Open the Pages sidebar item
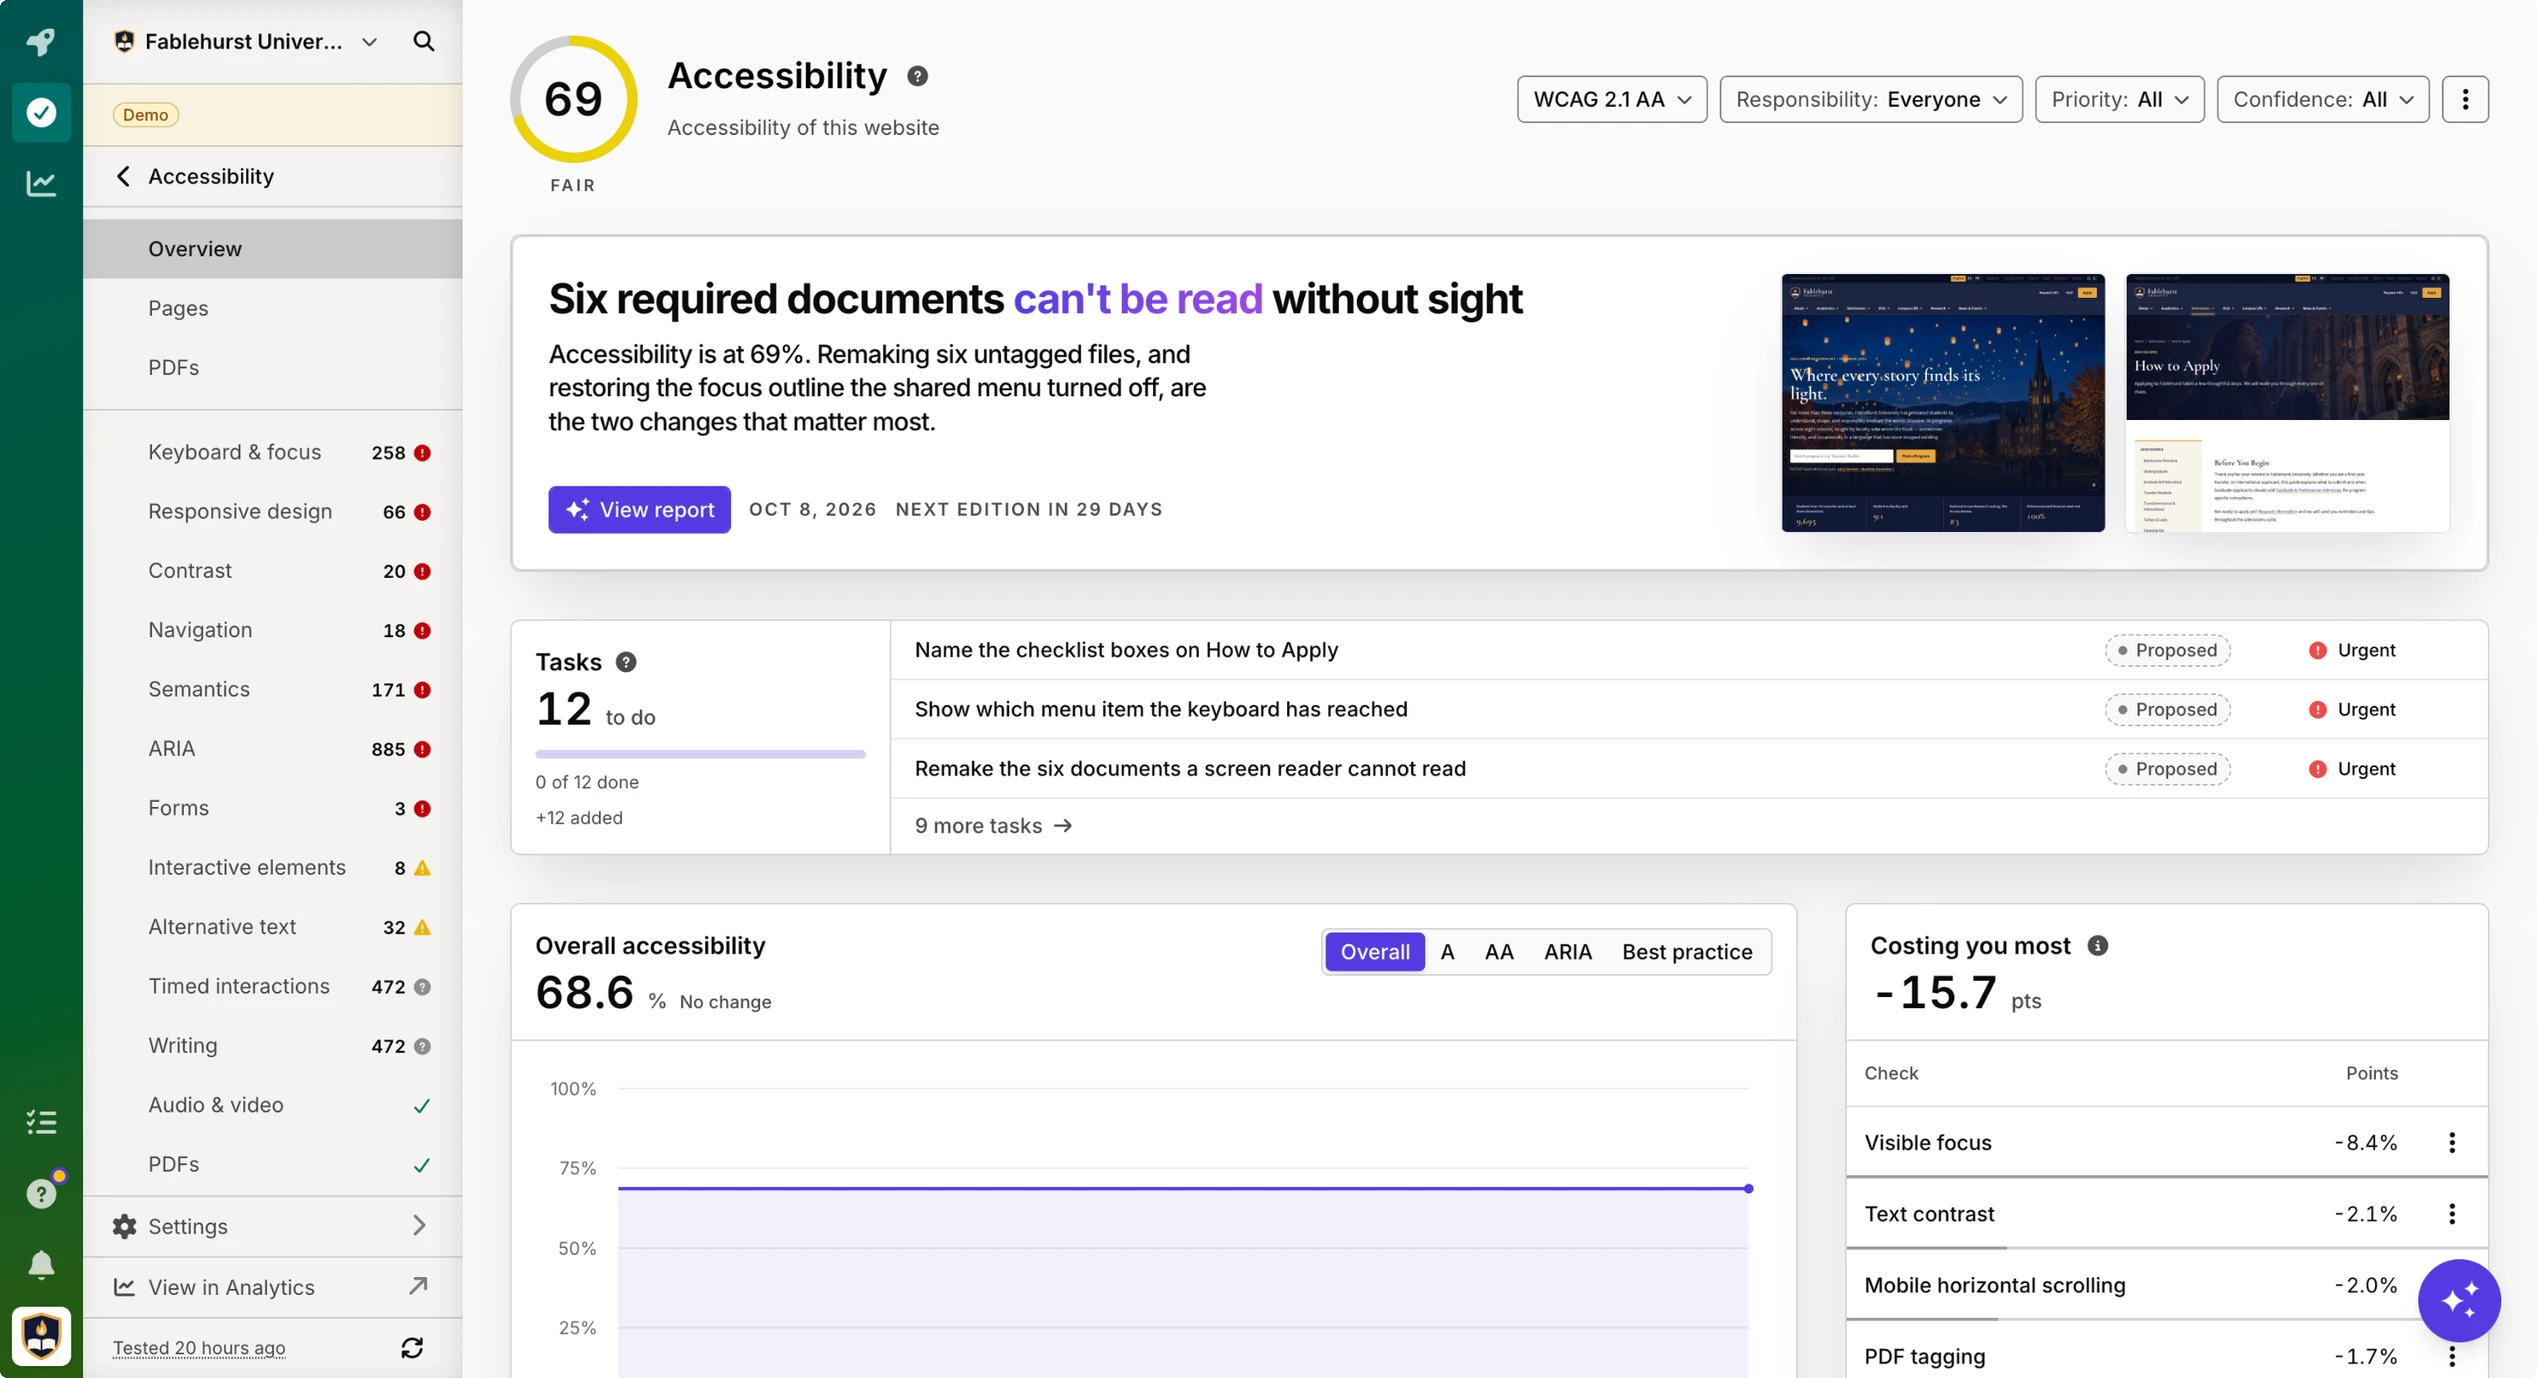The width and height of the screenshot is (2537, 1378). [272, 308]
